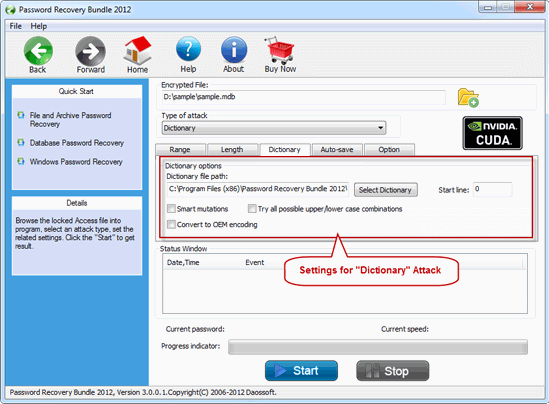This screenshot has width=549, height=404.
Task: Click the 'Current speed:' label
Action: pyautogui.click(x=405, y=329)
